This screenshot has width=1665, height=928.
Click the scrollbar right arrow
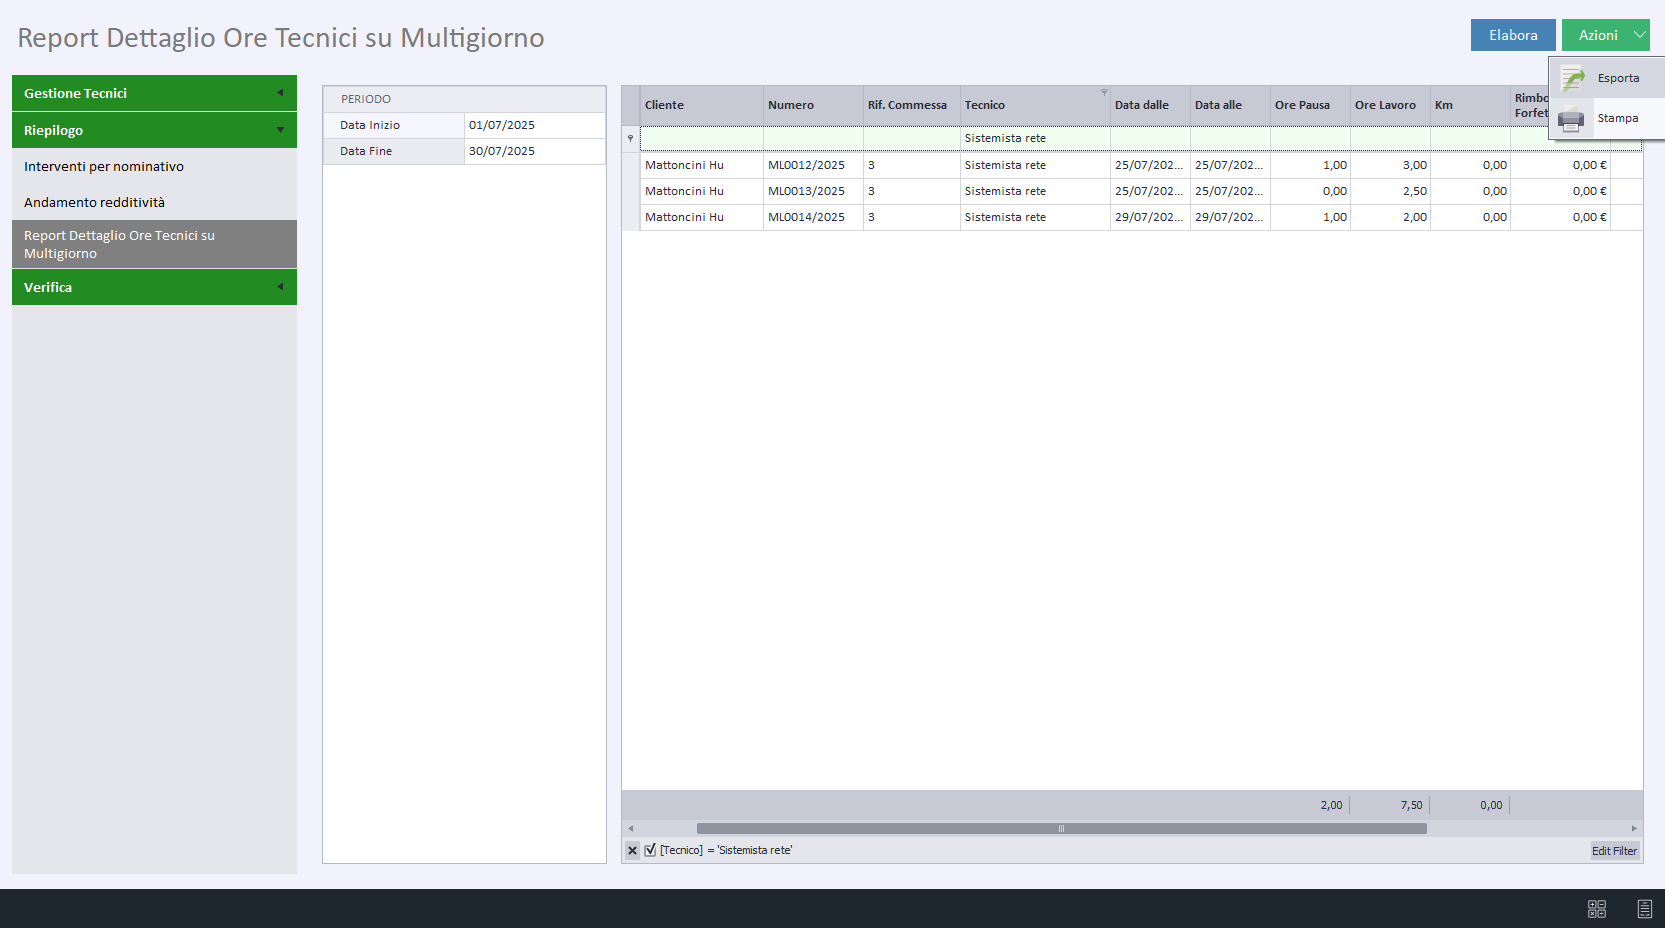pos(1634,828)
